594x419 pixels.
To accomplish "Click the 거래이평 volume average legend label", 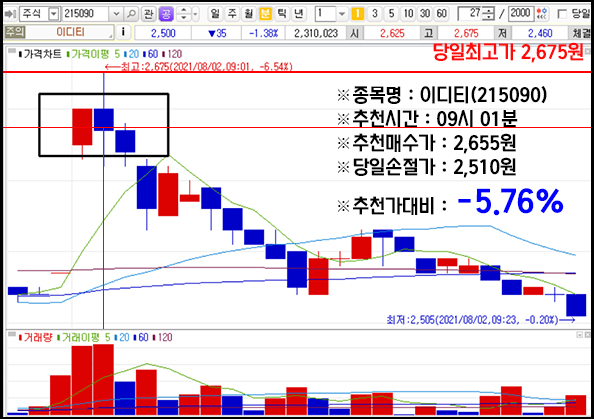I will pyautogui.click(x=78, y=337).
